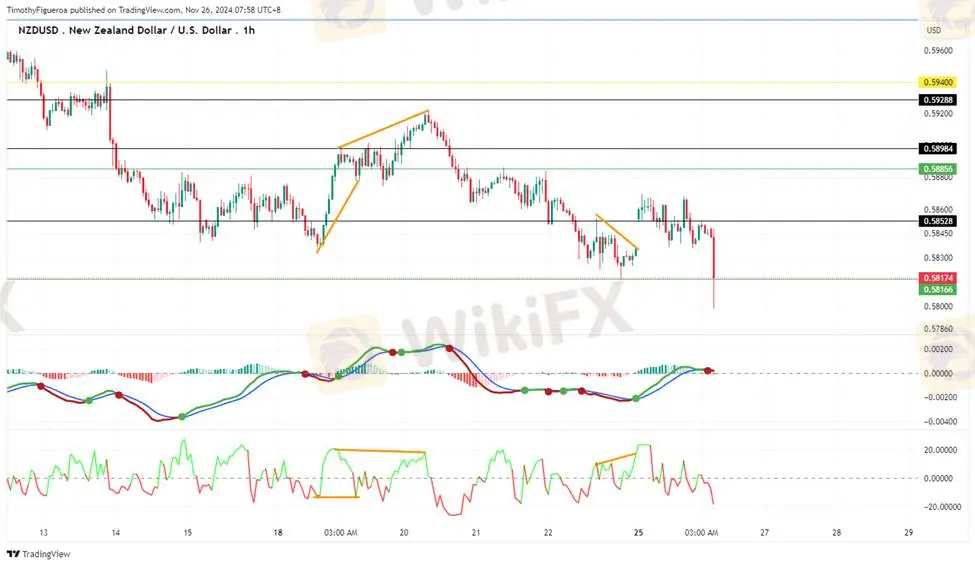Viewport: 975px width, 566px height.
Task: Click the USD currency label on price axis
Action: click(x=934, y=30)
